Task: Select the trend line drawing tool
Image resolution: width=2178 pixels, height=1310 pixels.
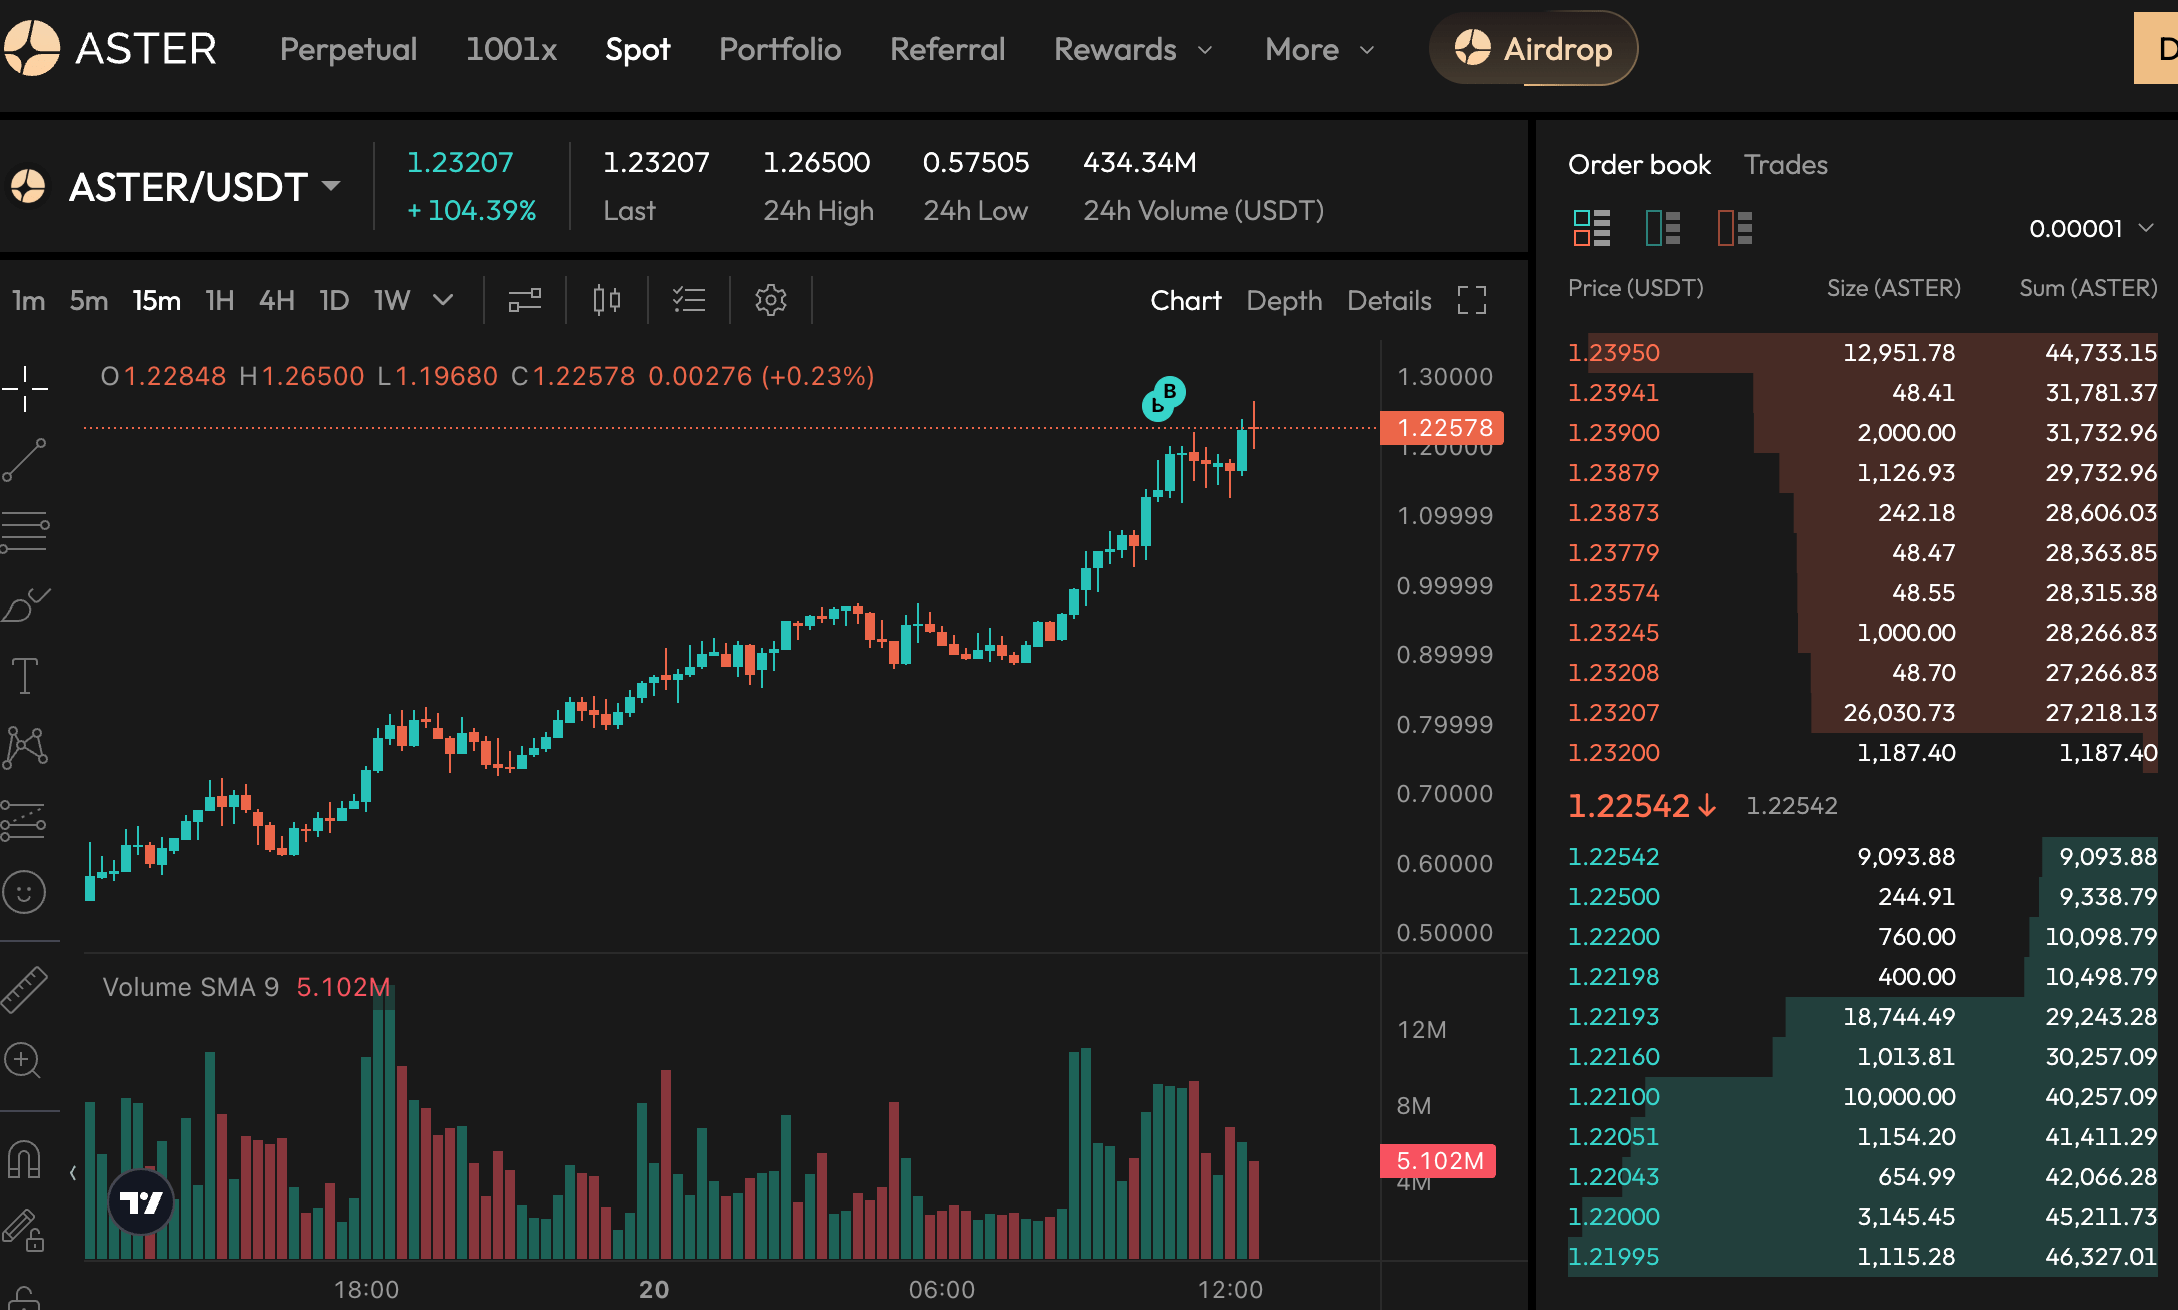Action: pos(25,460)
